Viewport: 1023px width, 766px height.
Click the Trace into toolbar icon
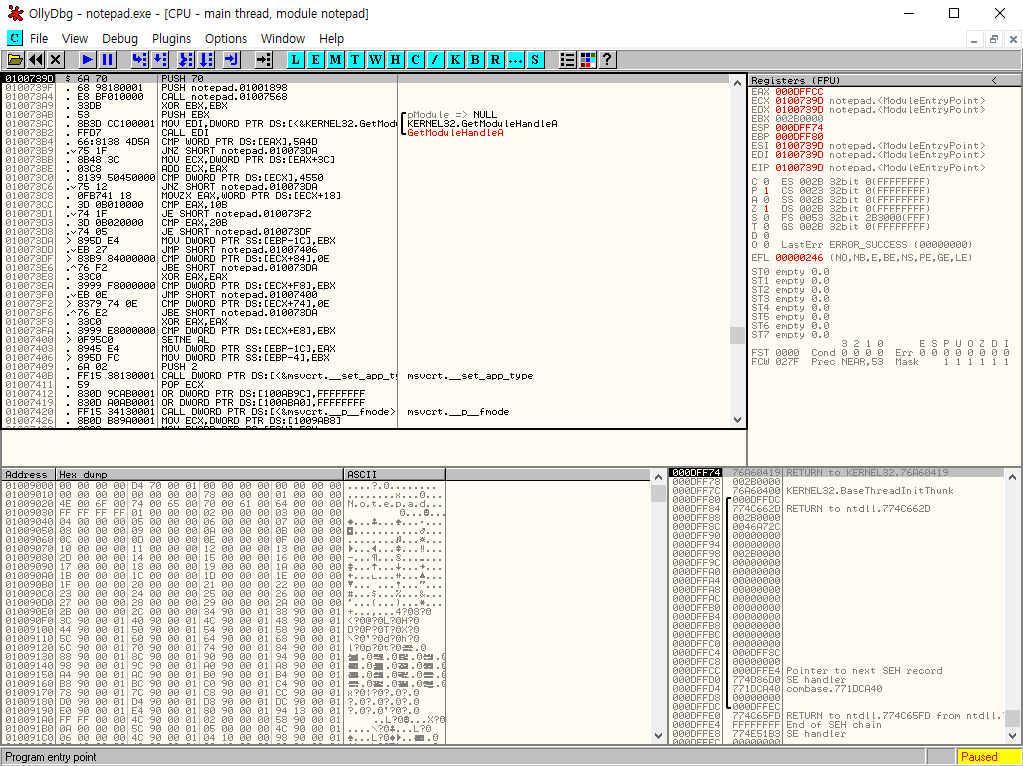pyautogui.click(x=186, y=60)
